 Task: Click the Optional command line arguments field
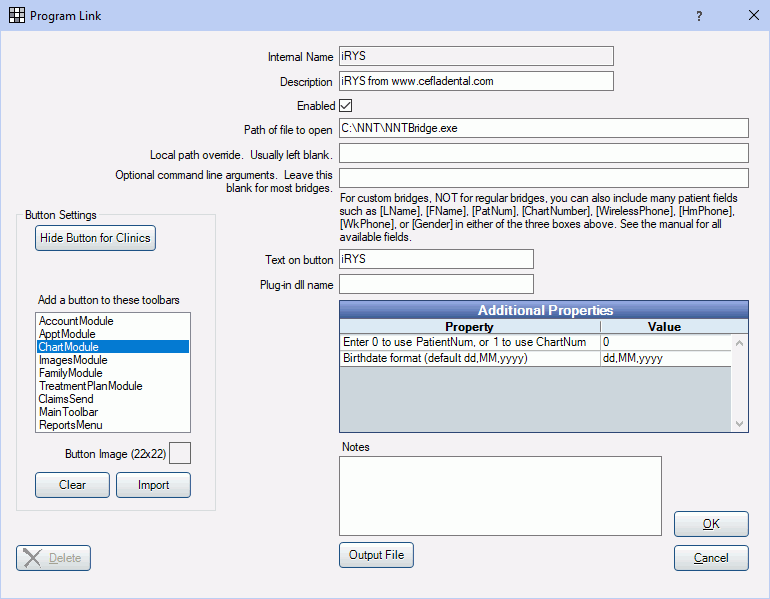(544, 178)
